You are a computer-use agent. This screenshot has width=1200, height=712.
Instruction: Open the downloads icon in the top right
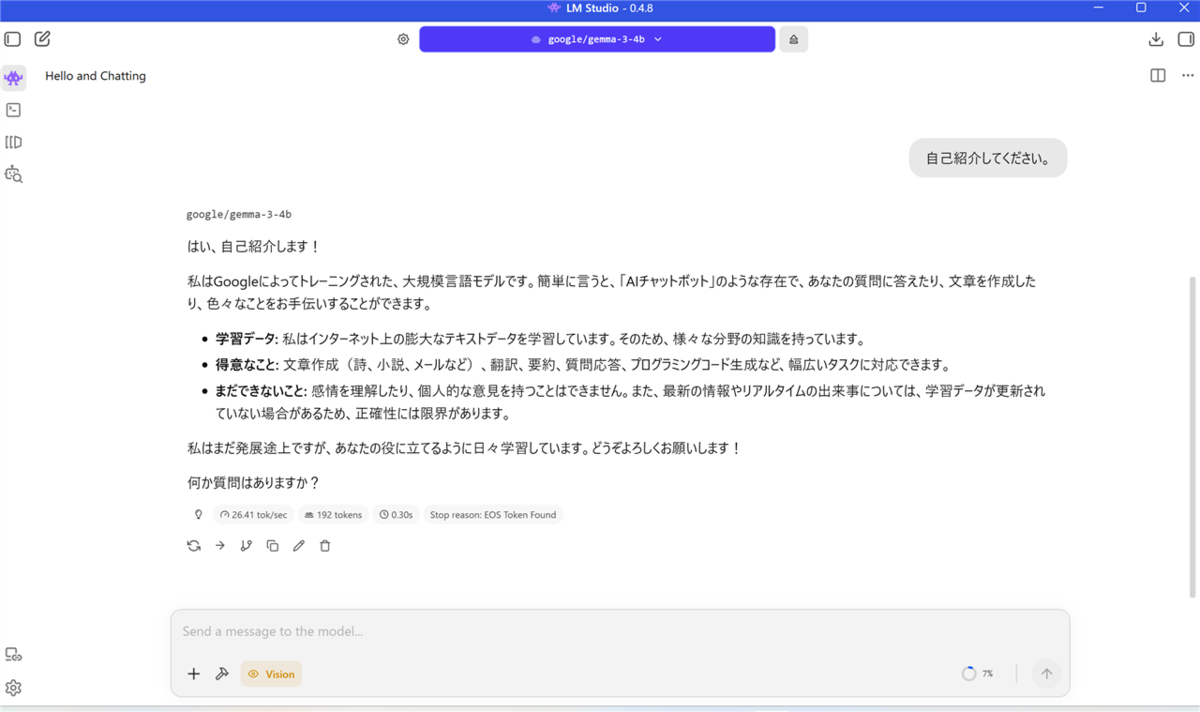click(x=1156, y=40)
